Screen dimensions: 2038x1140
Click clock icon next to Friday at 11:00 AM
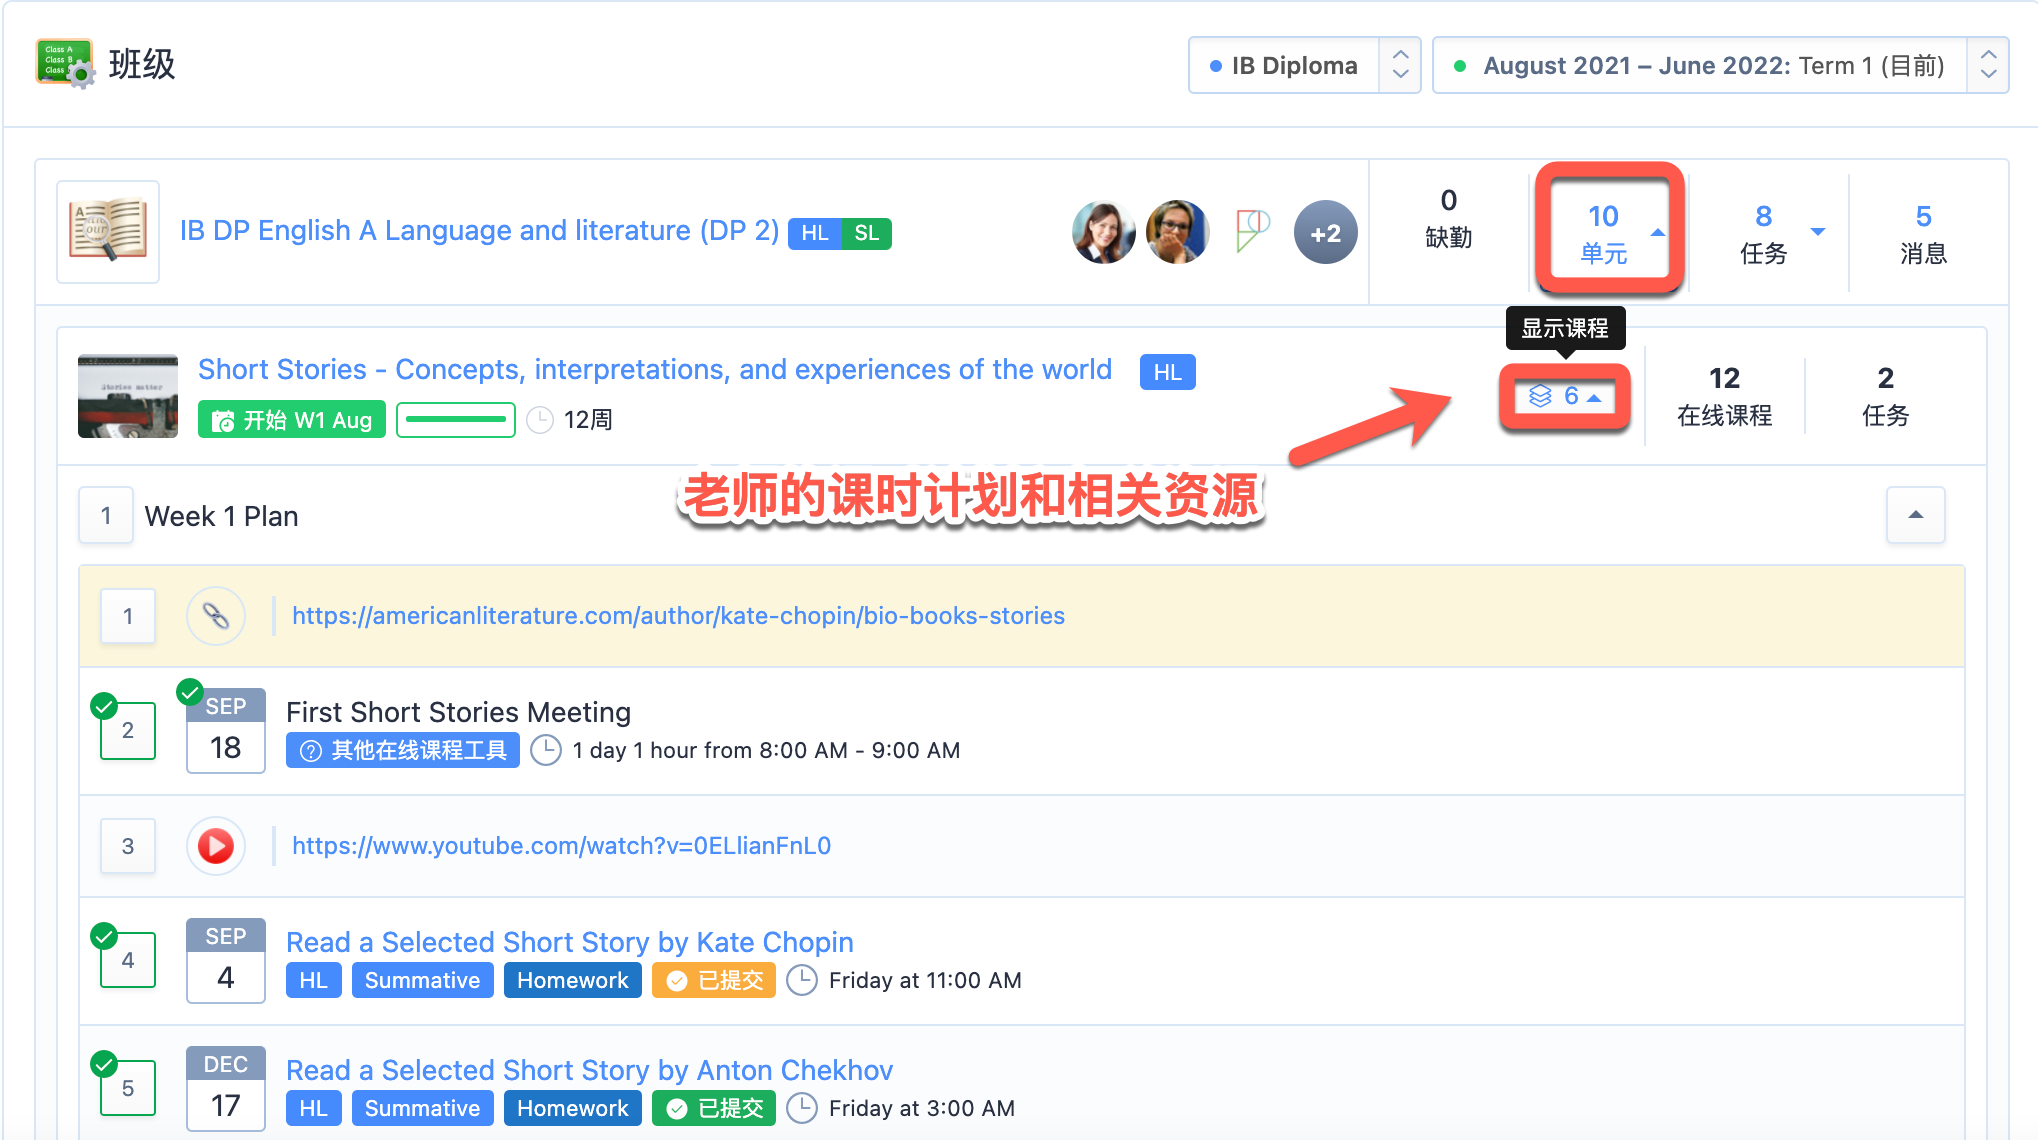[802, 980]
